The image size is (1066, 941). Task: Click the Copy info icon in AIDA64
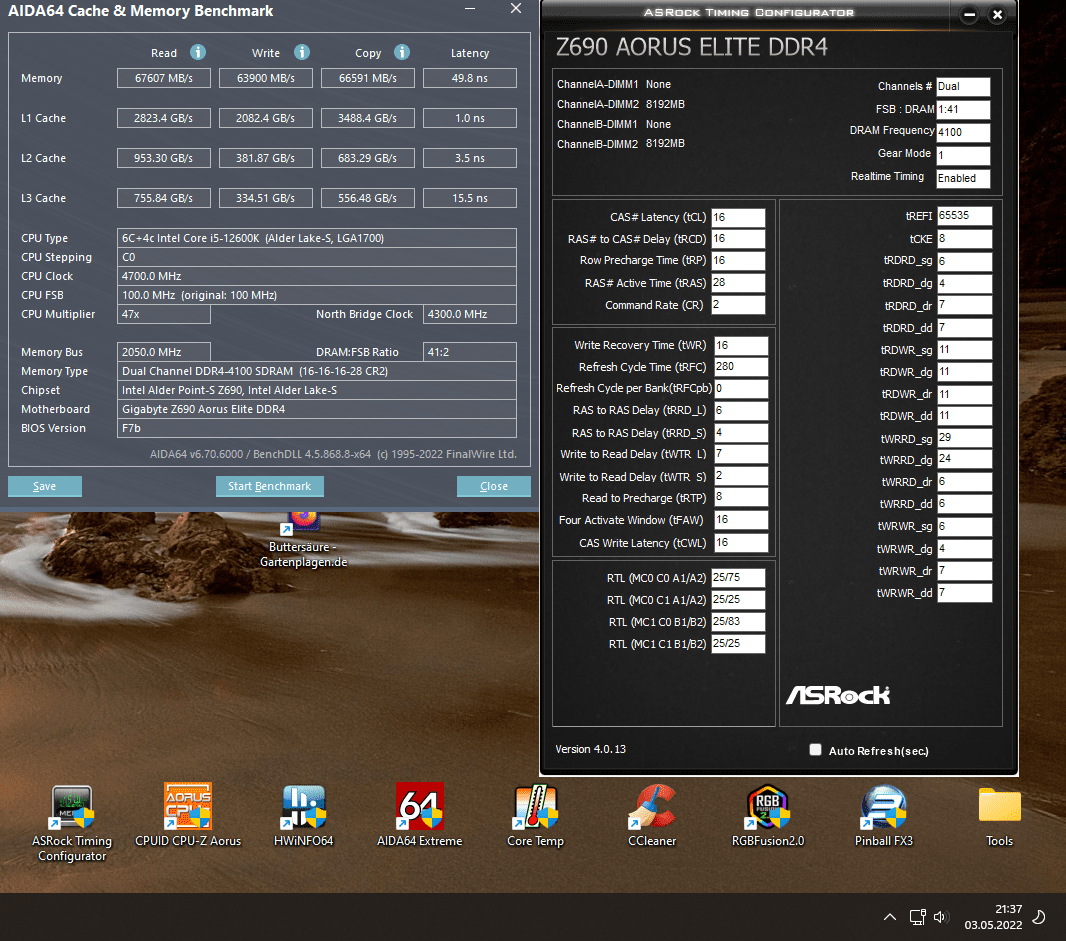point(402,52)
